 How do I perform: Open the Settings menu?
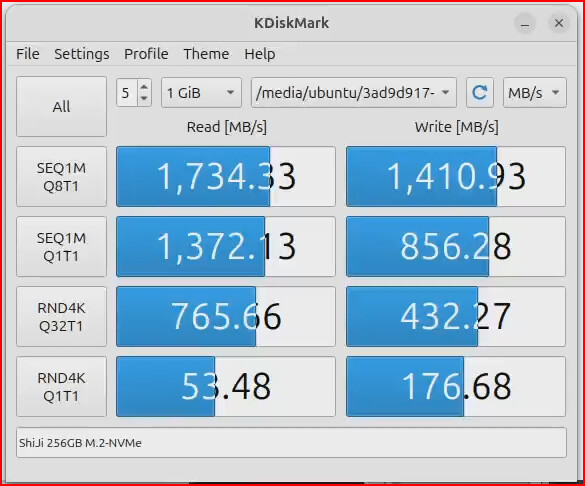[82, 54]
